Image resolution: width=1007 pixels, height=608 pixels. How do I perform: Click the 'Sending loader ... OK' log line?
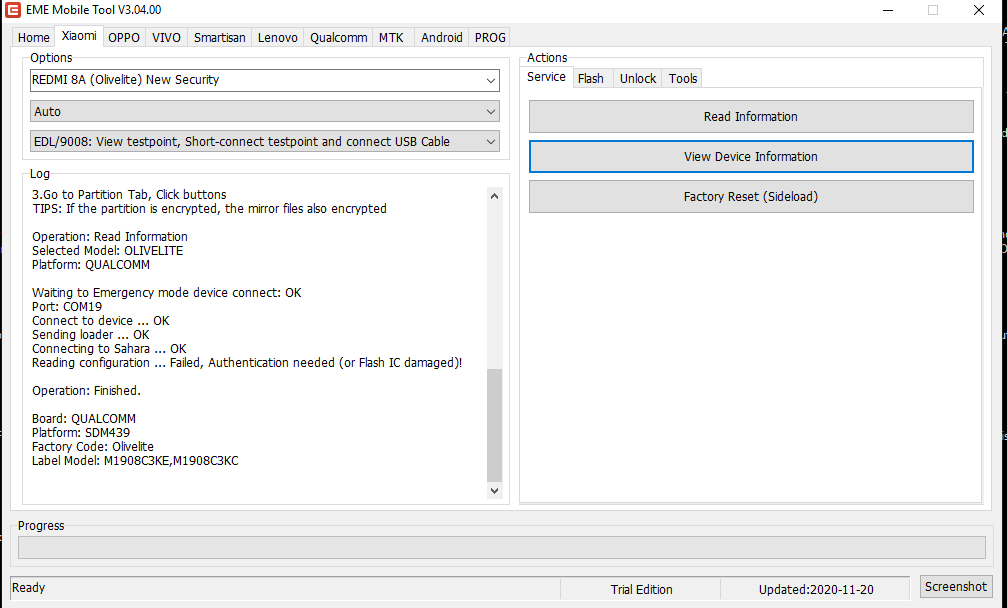coord(91,334)
